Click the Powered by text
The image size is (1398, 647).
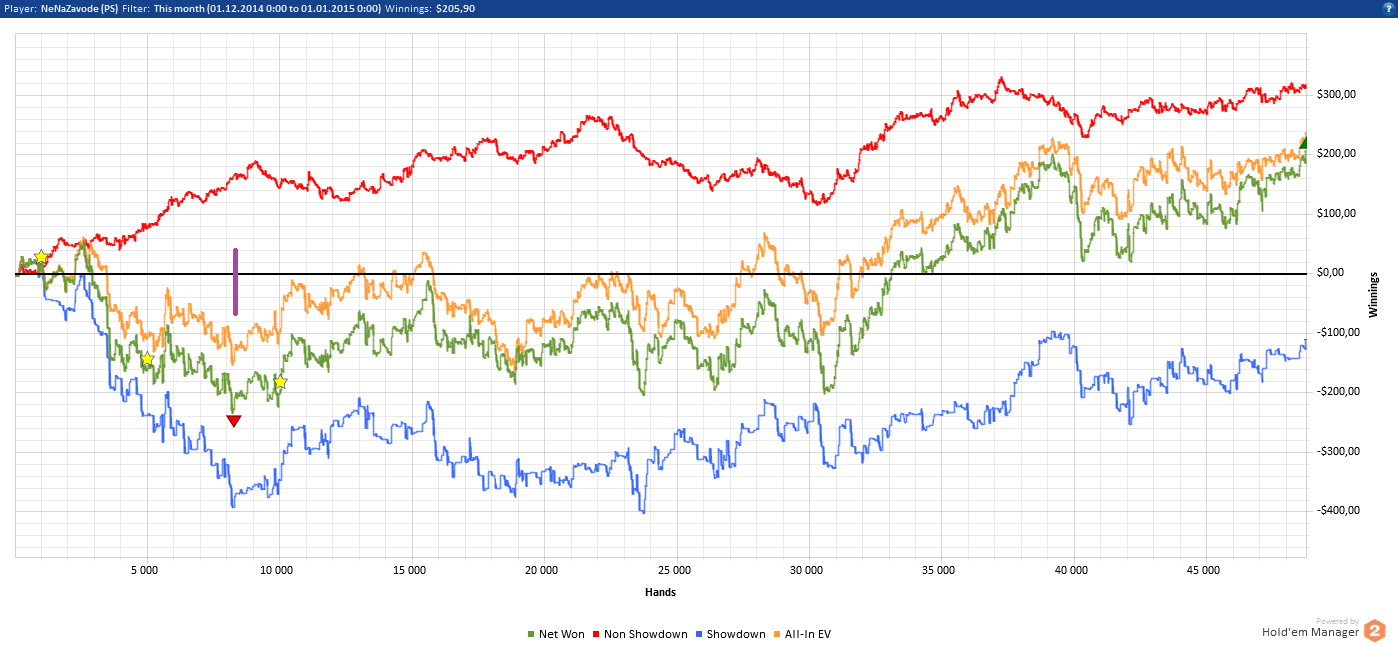pyautogui.click(x=1337, y=621)
